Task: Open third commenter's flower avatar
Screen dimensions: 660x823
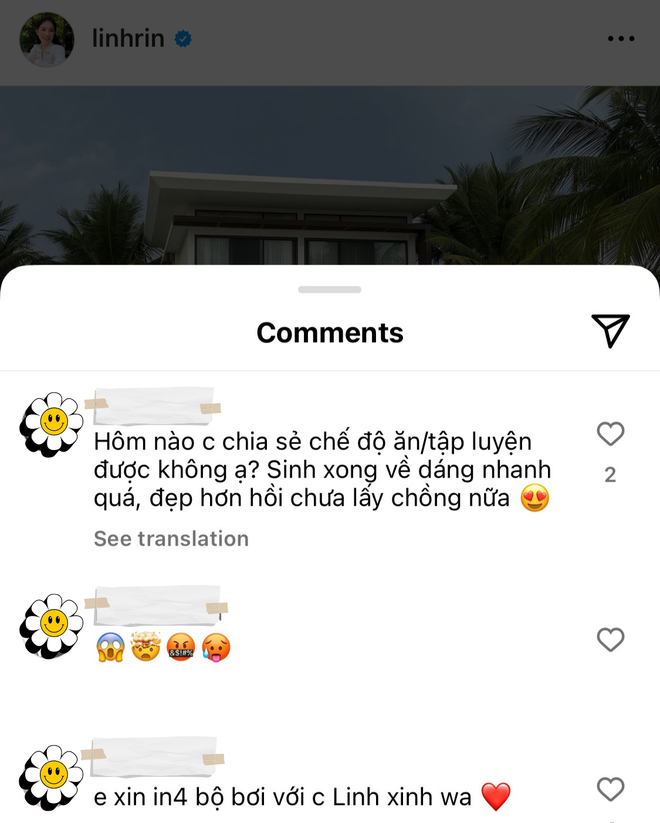Action: [x=51, y=777]
